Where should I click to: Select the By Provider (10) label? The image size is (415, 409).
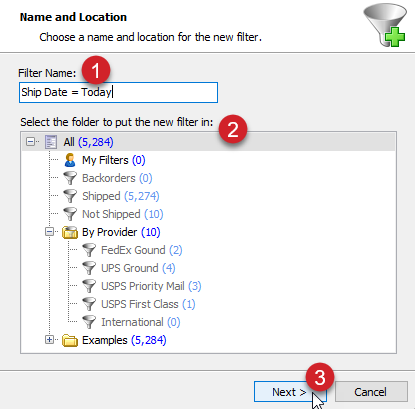(121, 232)
